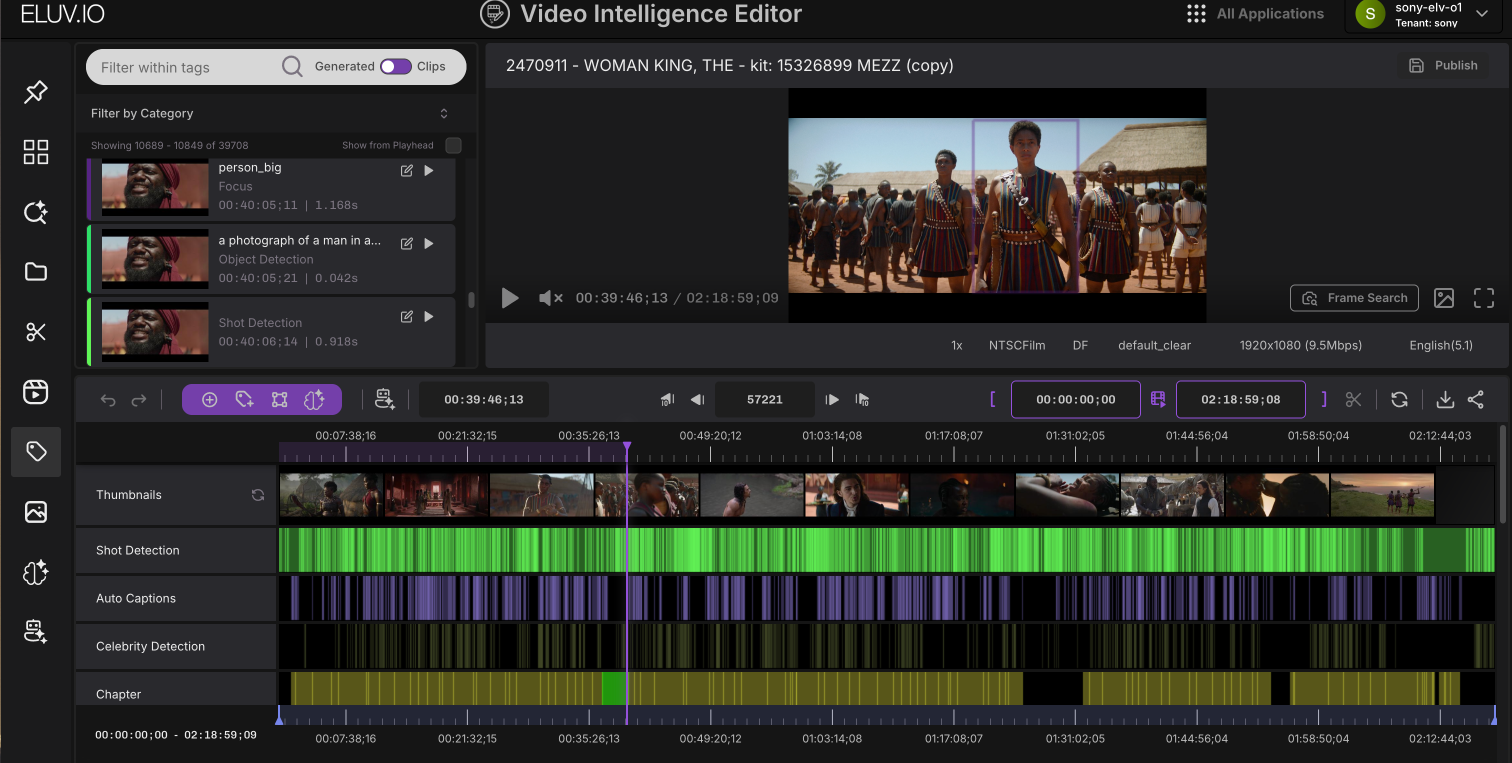The width and height of the screenshot is (1512, 763).
Task: Click the refresh icon in timeline toolbar
Action: (1399, 400)
